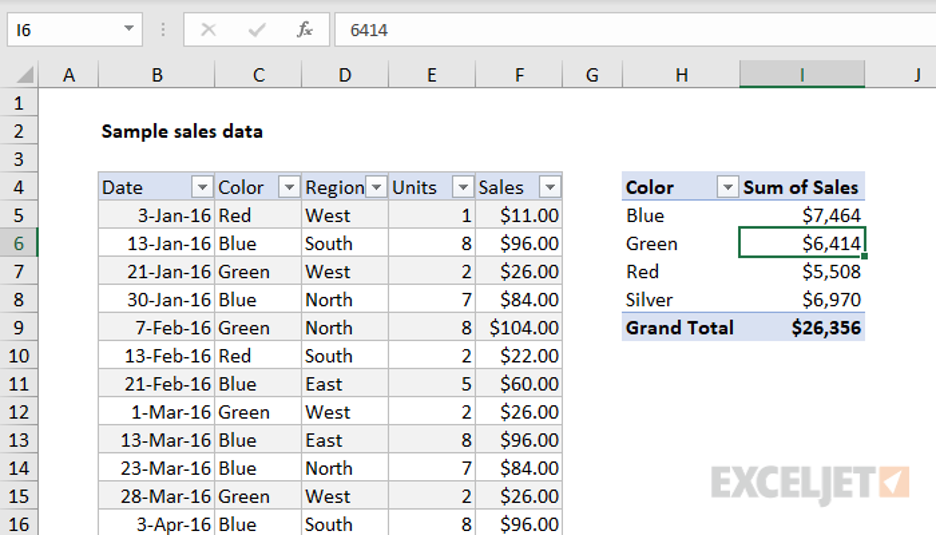Viewport: 936px width, 536px height.
Task: Click the Select All corner triangle
Action: (x=24, y=75)
